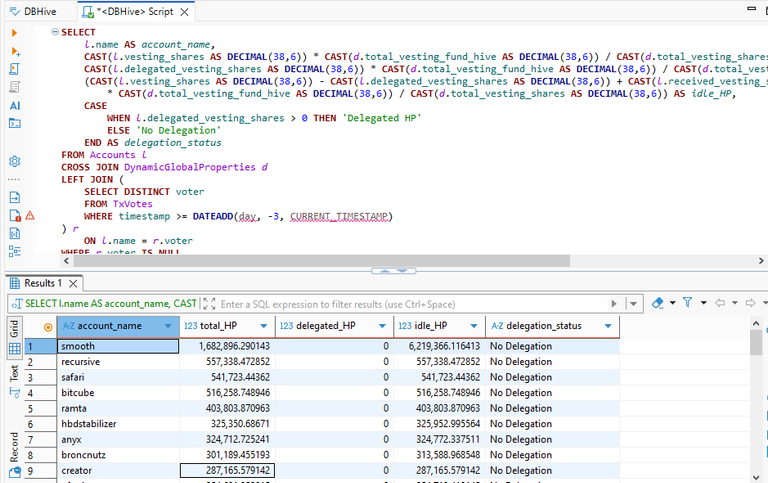Click the 'recursive' account name cell
The height and width of the screenshot is (483, 768).
(118, 362)
